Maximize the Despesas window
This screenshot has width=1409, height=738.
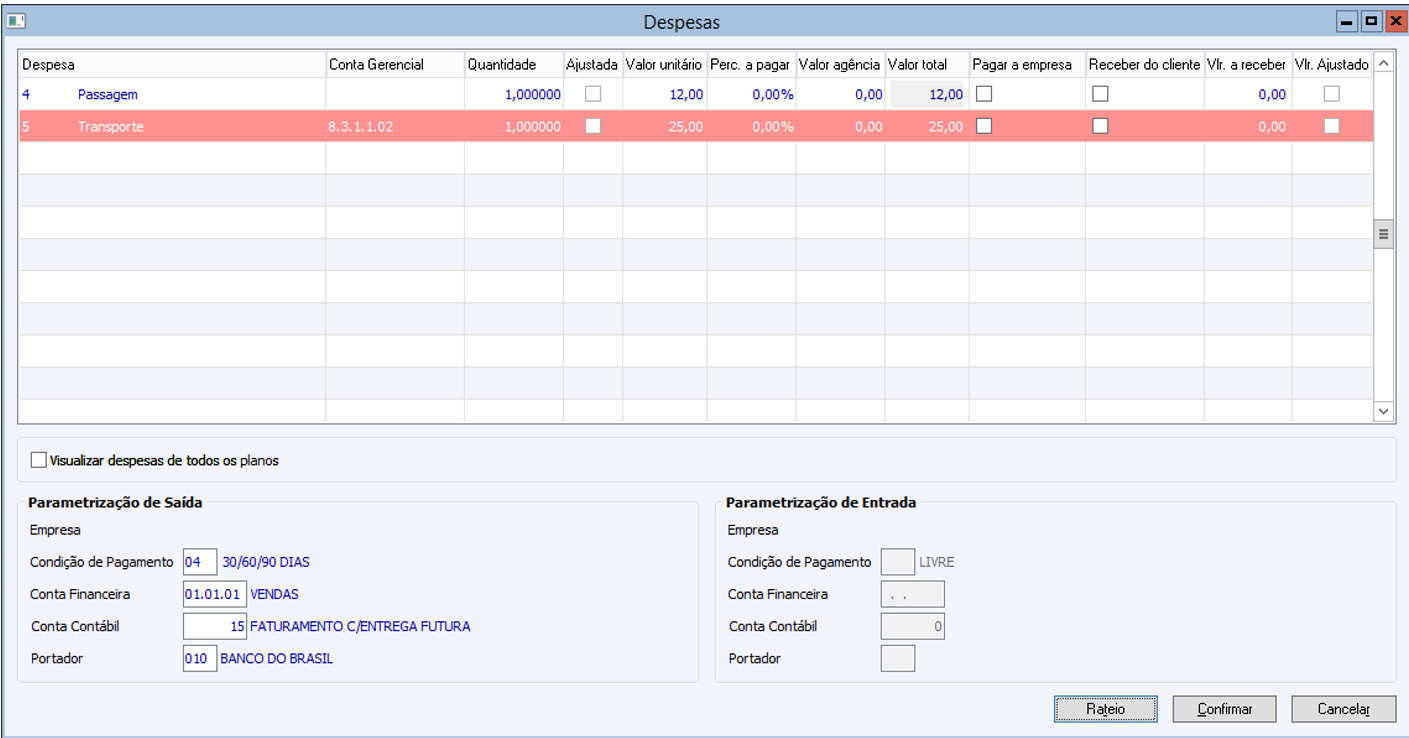(x=1371, y=21)
